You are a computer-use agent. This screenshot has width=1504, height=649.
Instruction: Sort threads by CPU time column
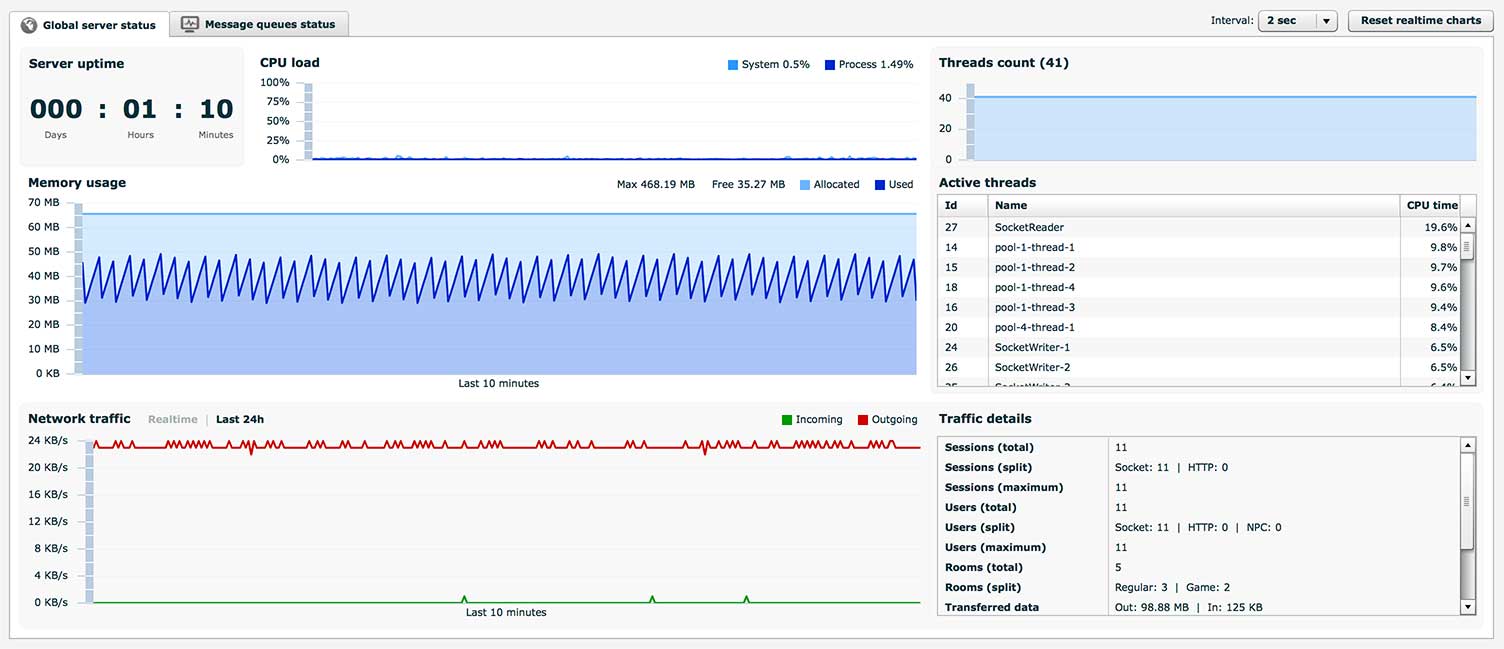[1431, 205]
